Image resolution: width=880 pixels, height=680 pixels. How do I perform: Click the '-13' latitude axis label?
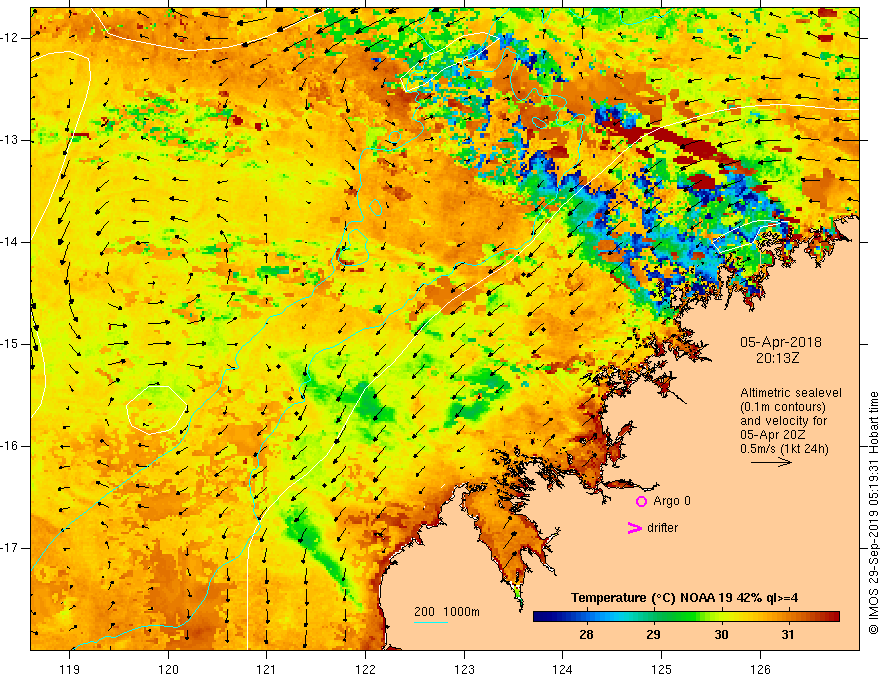point(10,140)
